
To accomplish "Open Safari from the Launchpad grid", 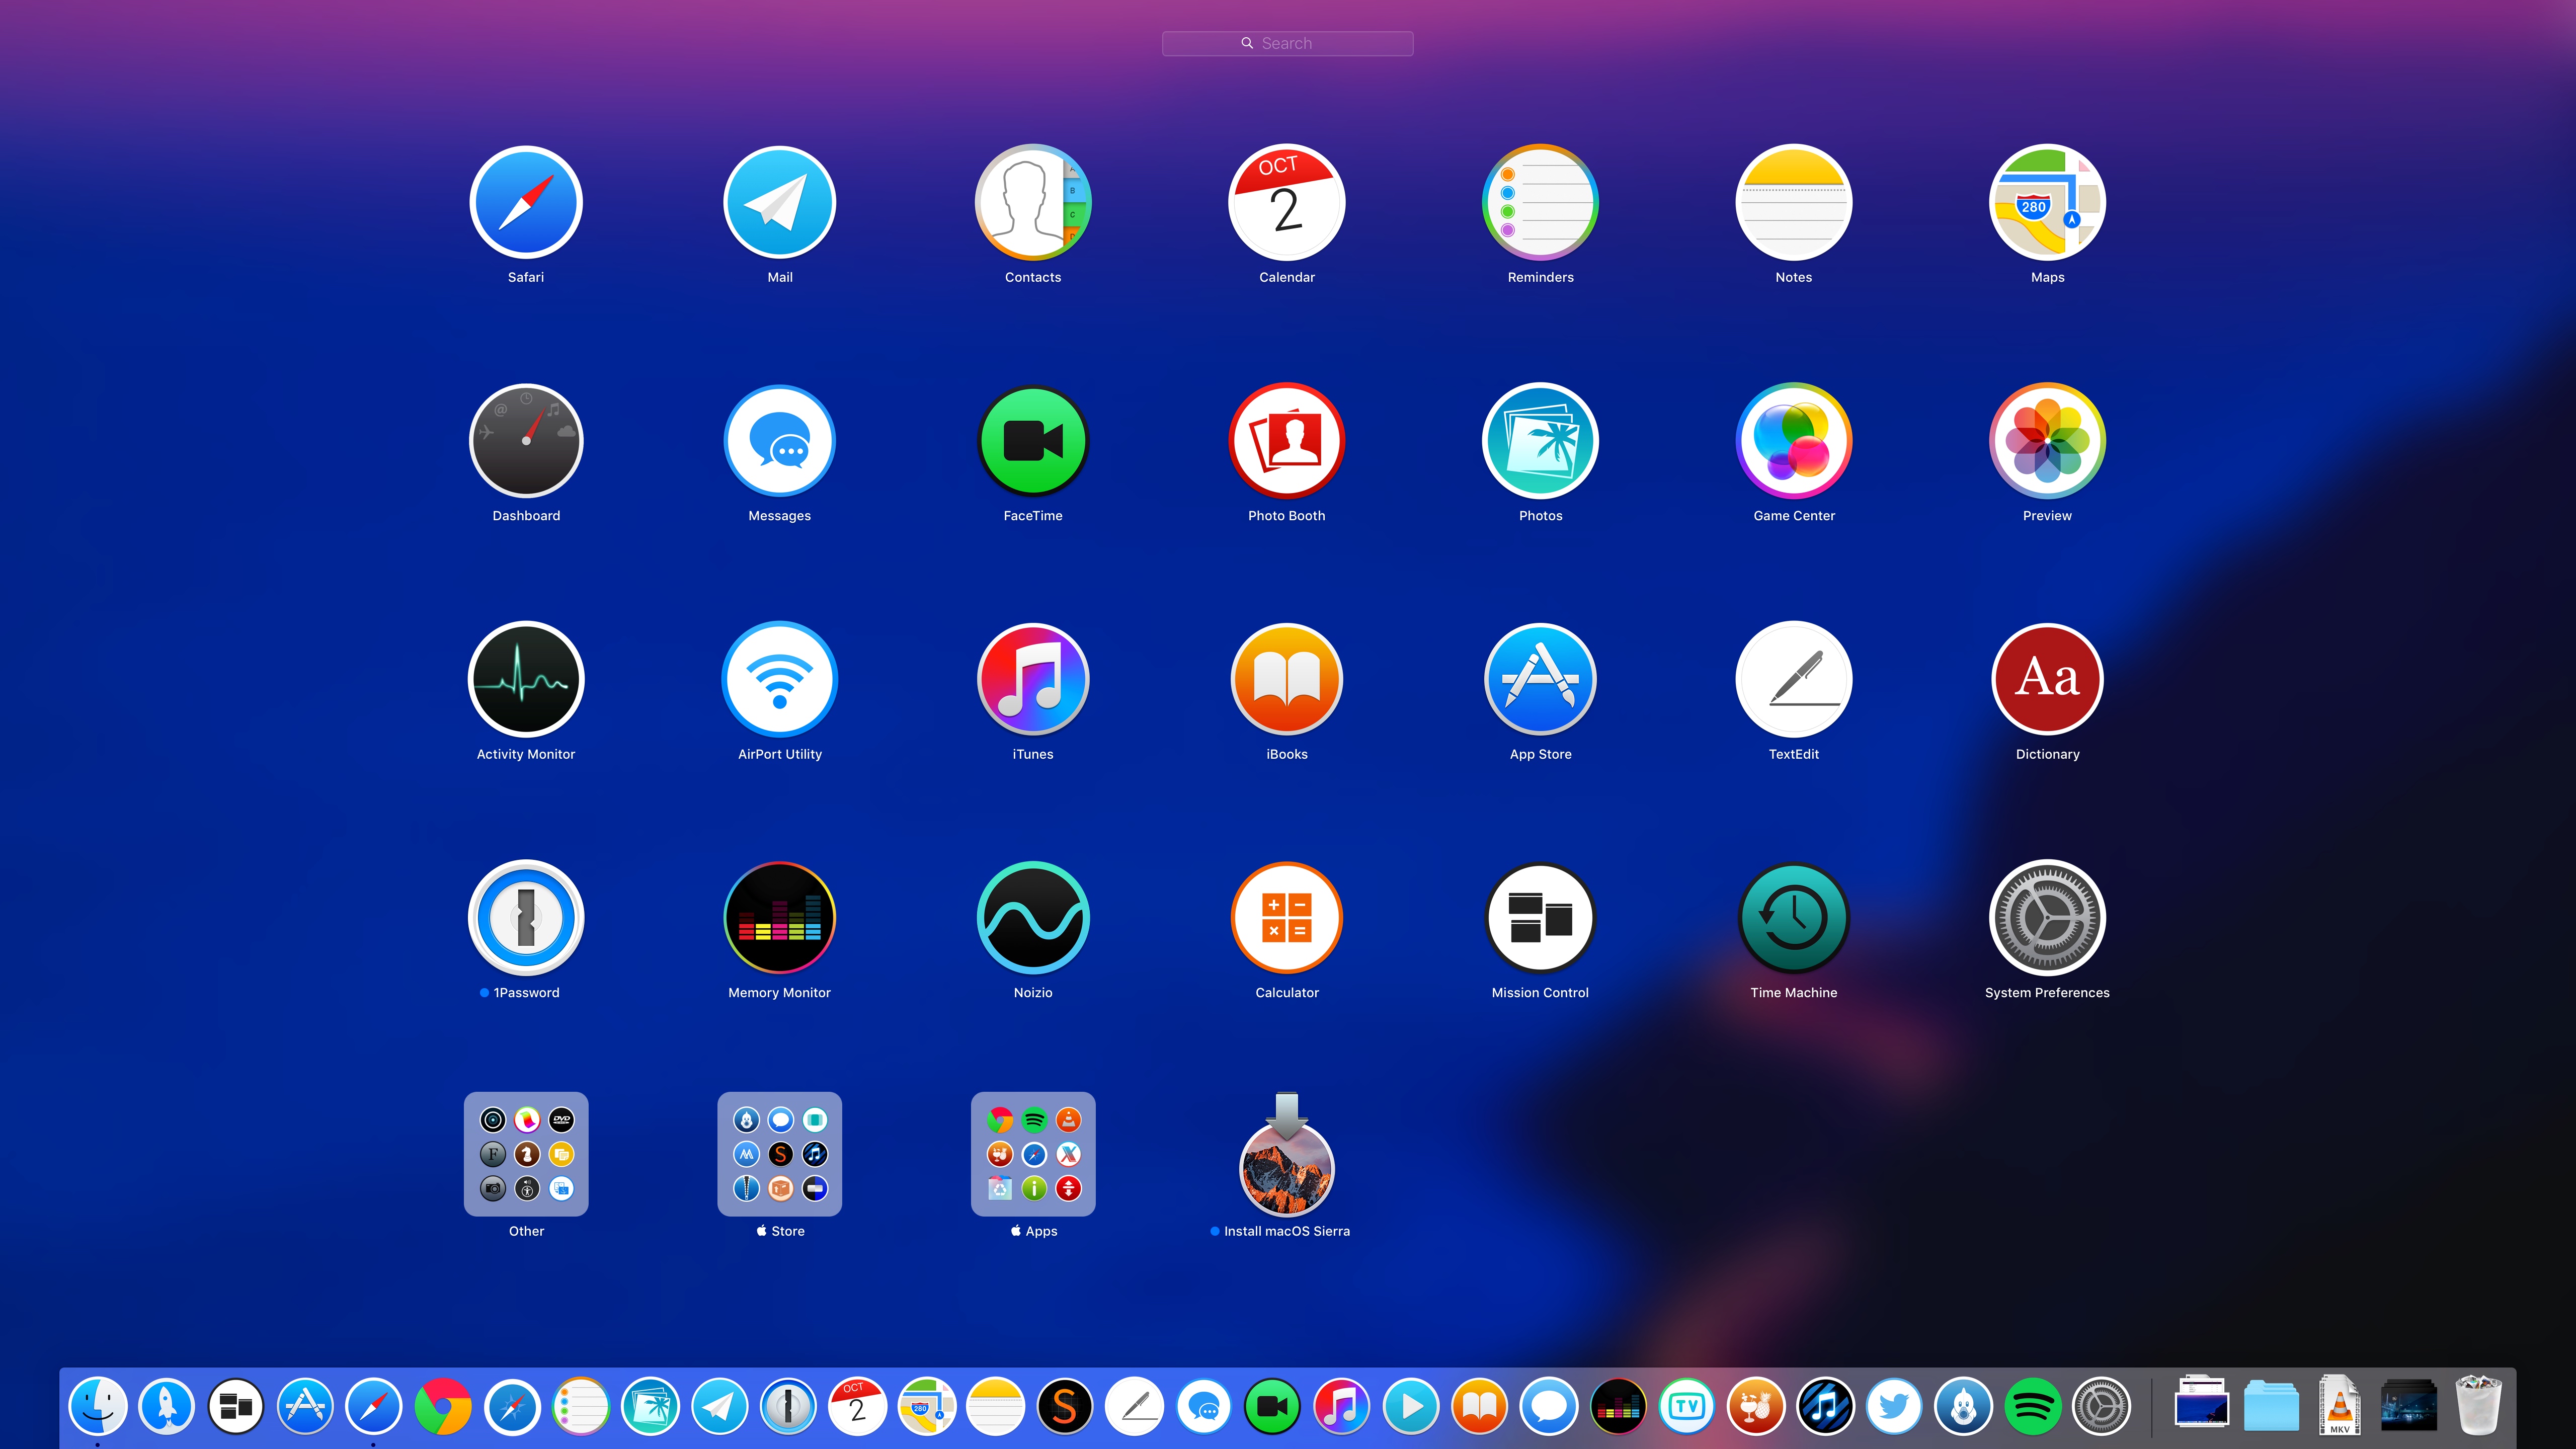I will click(x=526, y=202).
